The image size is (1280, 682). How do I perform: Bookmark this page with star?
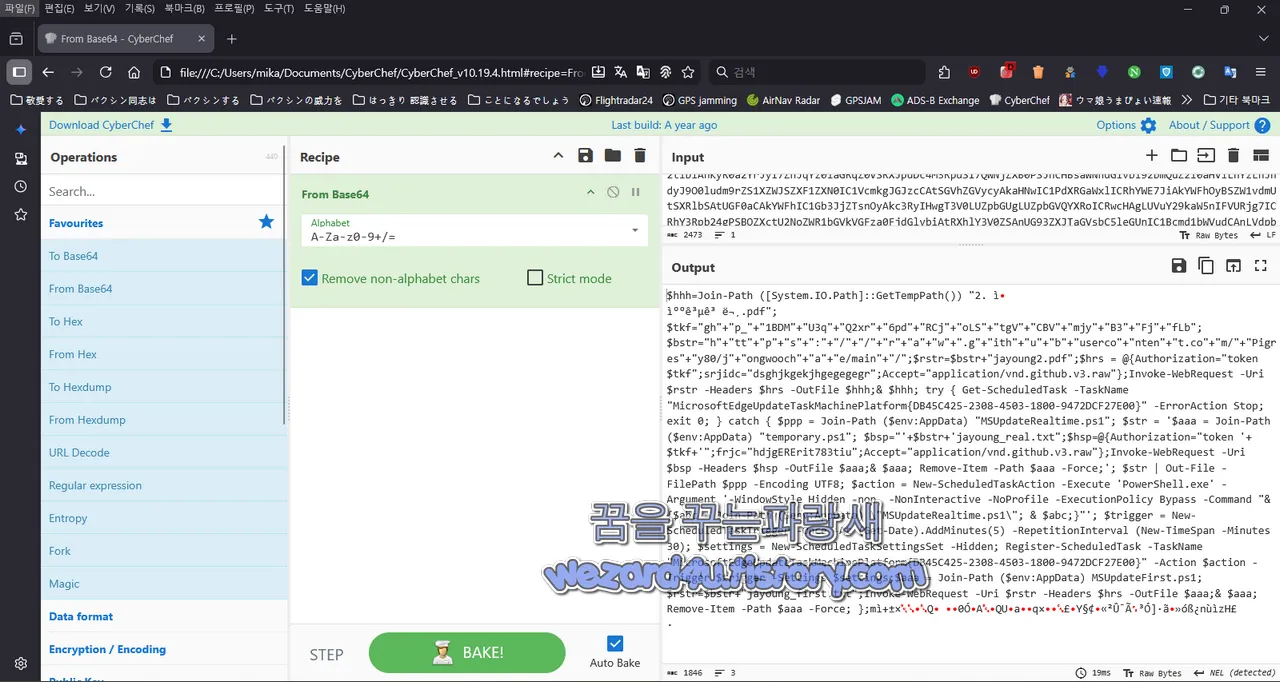pyautogui.click(x=688, y=72)
